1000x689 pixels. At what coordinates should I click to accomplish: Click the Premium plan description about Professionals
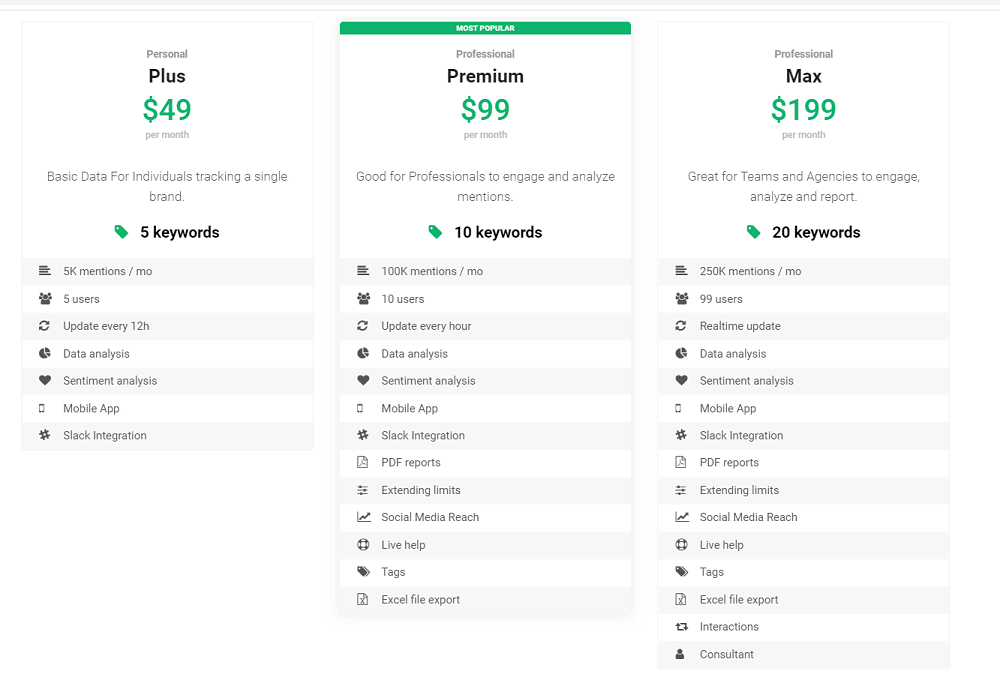[485, 186]
